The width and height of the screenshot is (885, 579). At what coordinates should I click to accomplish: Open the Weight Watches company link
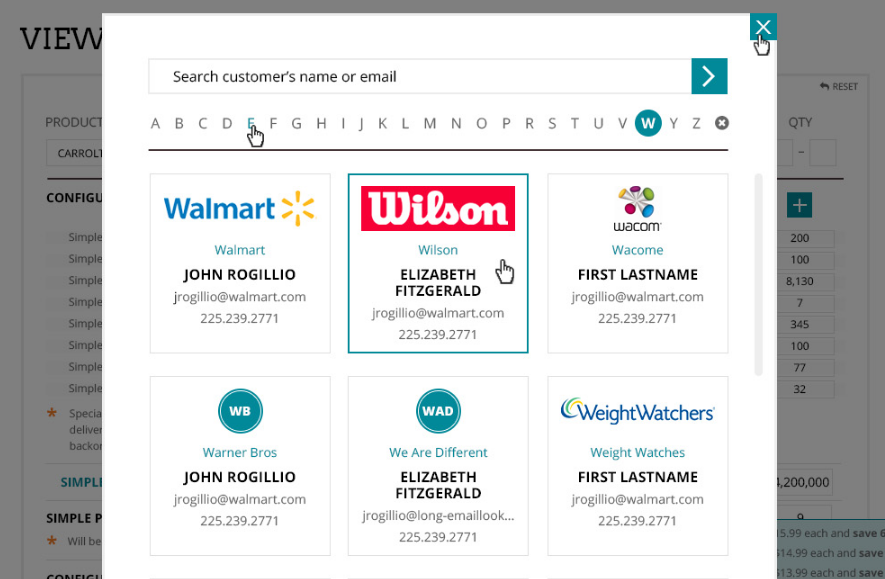(x=637, y=453)
